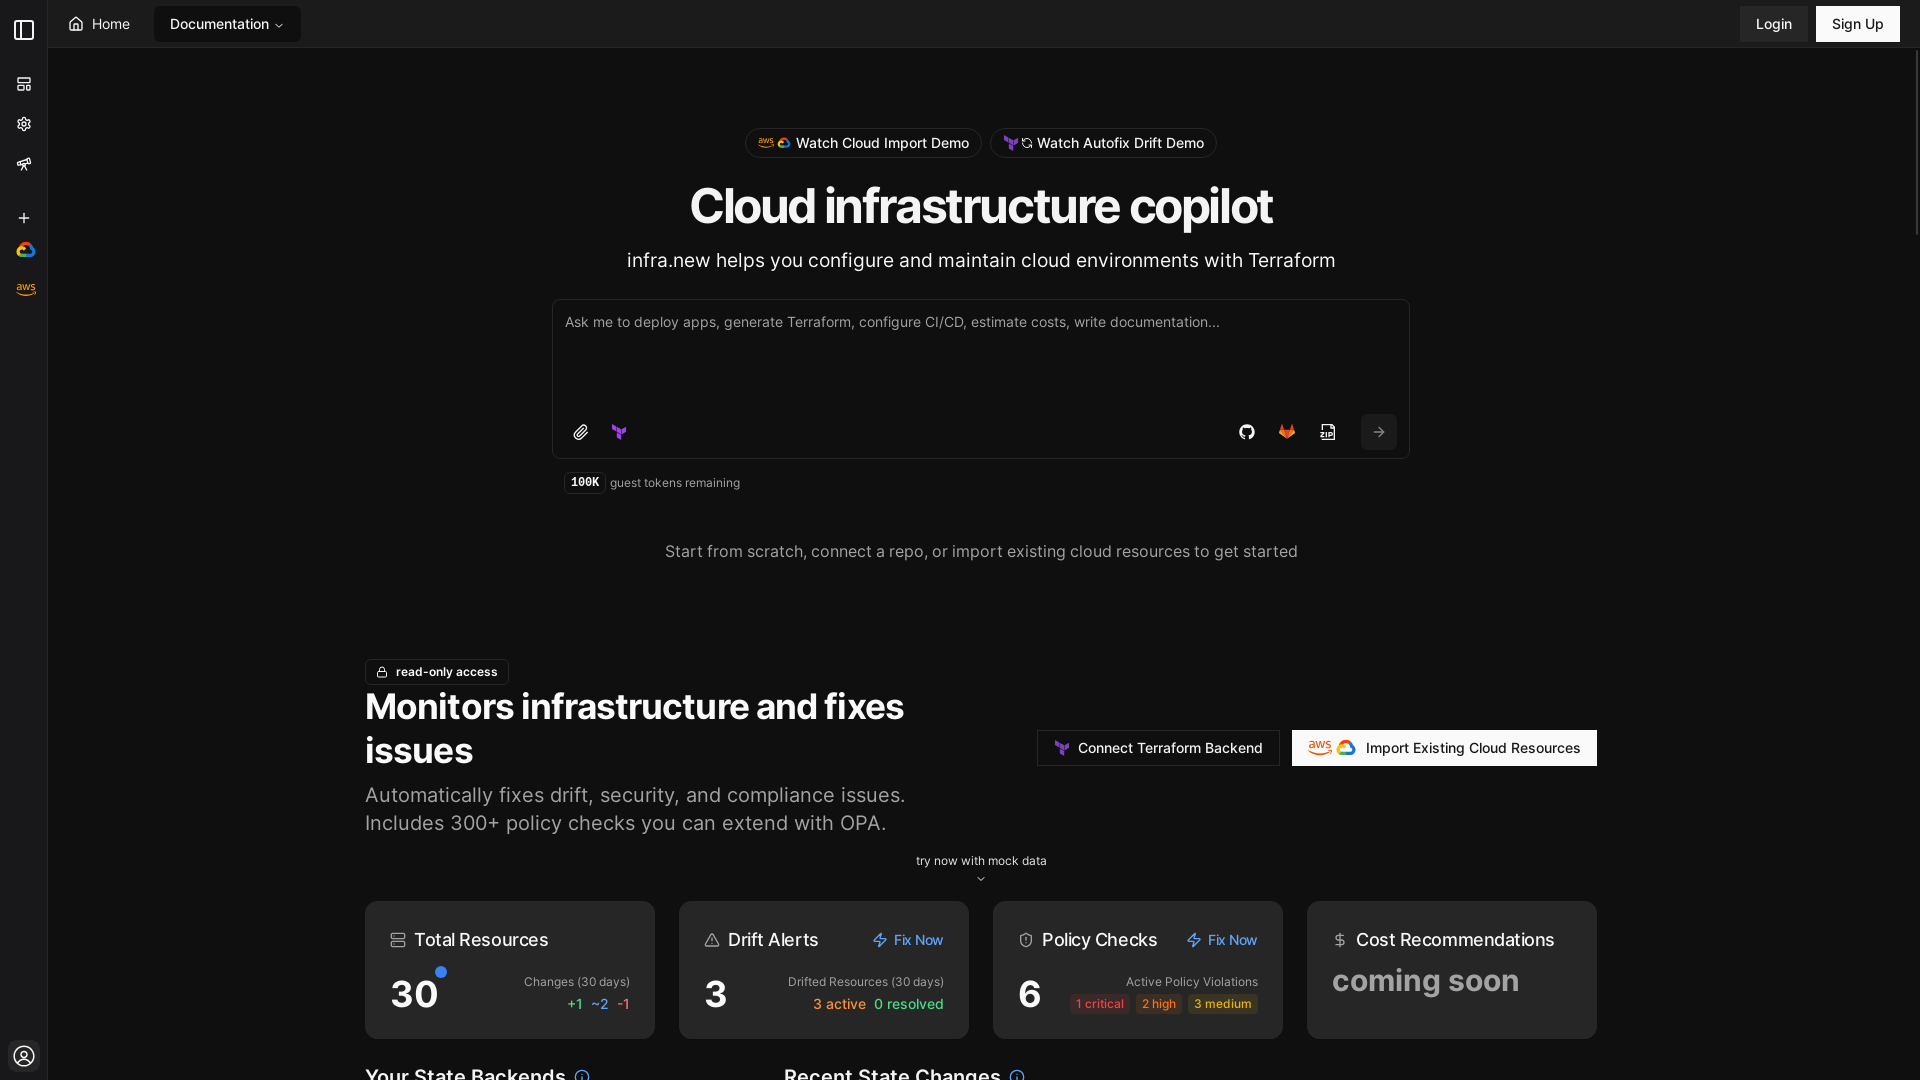Click Fix Now on Drift Alerts card
This screenshot has height=1080, width=1920.
(908, 940)
